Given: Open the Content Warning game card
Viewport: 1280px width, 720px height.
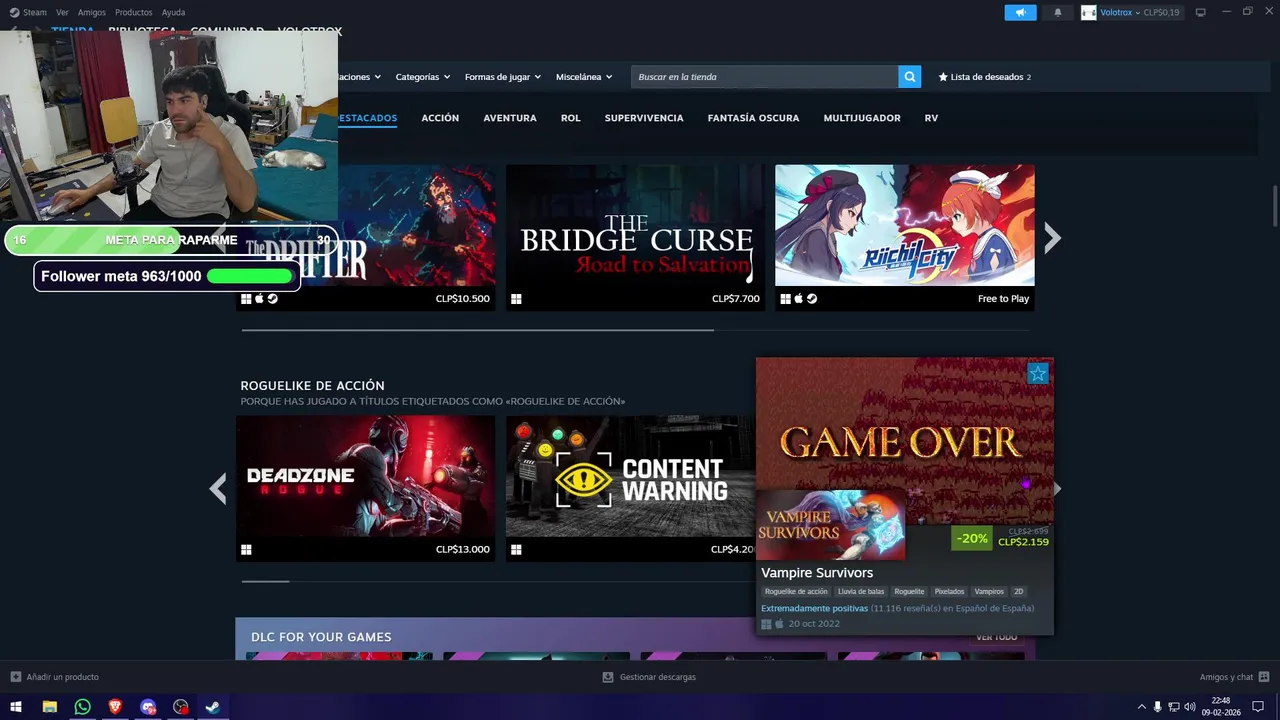Looking at the screenshot, I should click(630, 489).
